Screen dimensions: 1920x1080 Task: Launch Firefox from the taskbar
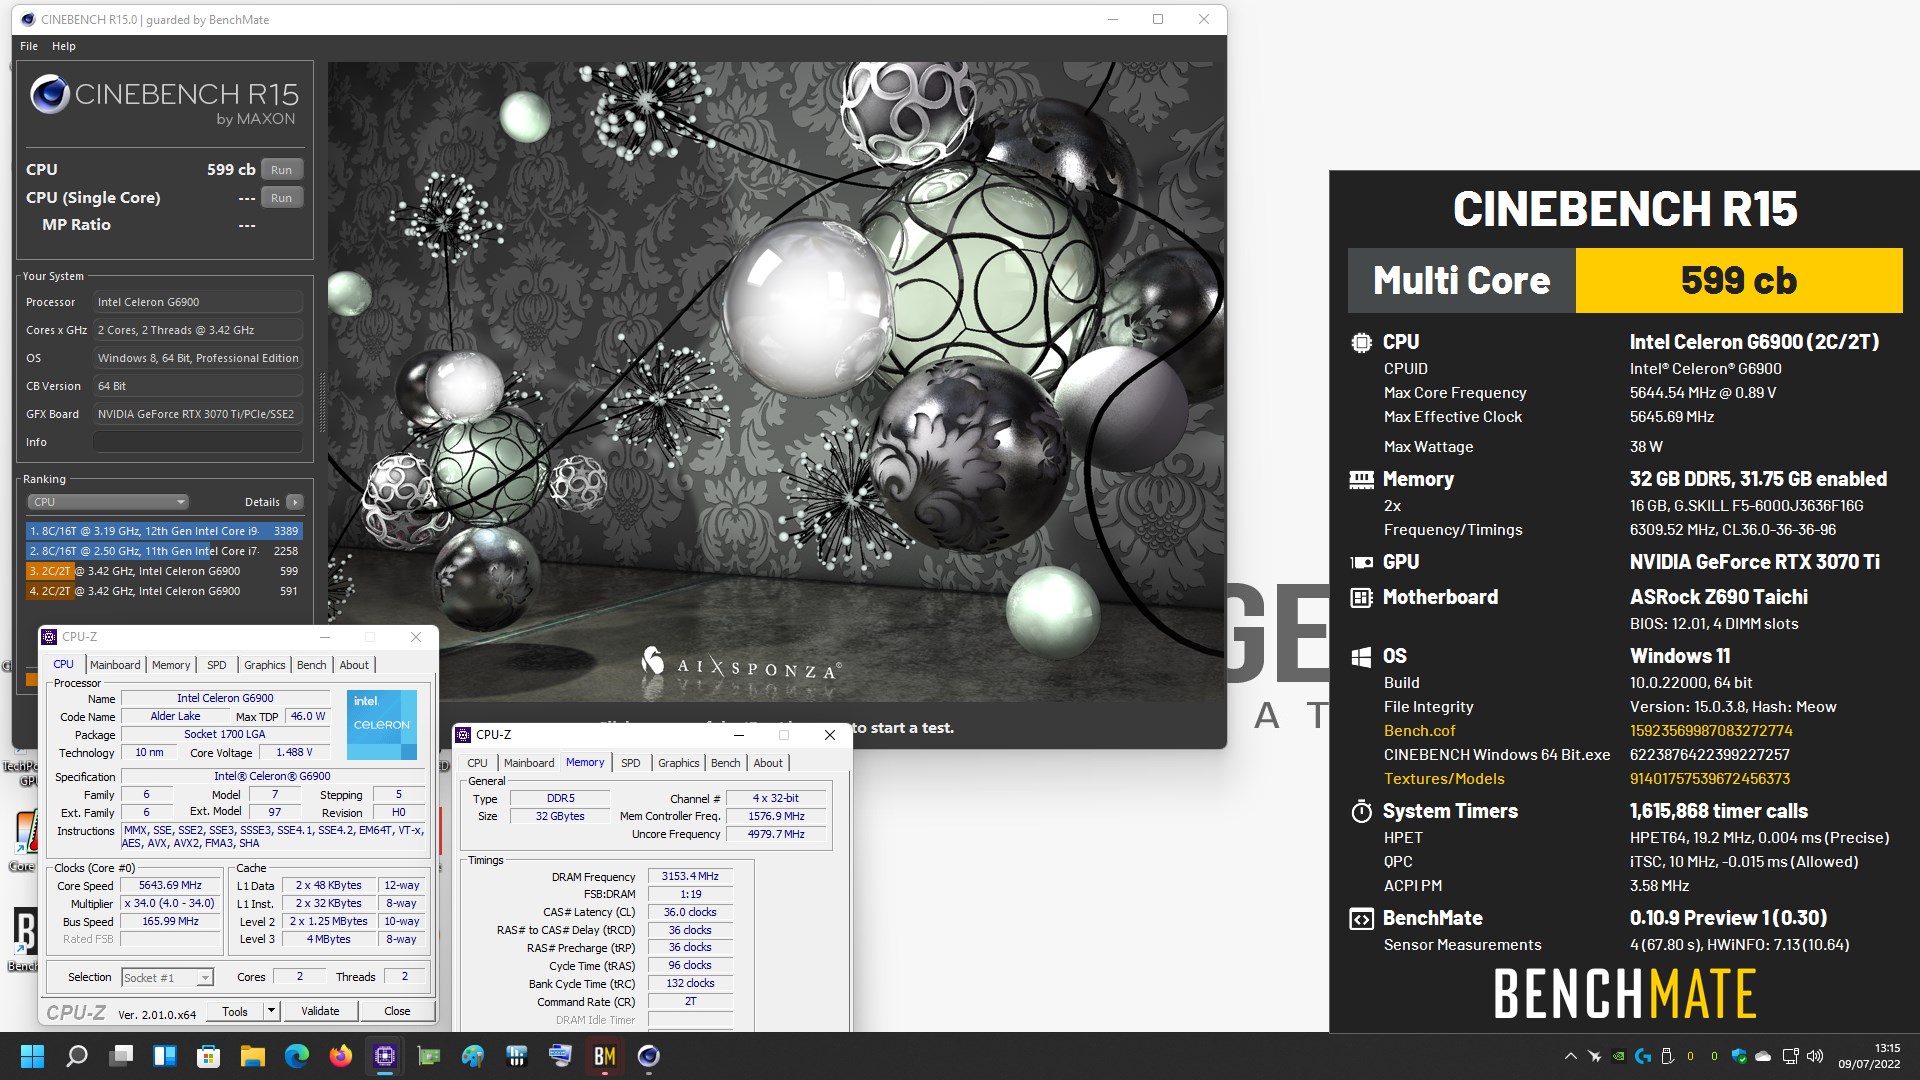pyautogui.click(x=341, y=1056)
